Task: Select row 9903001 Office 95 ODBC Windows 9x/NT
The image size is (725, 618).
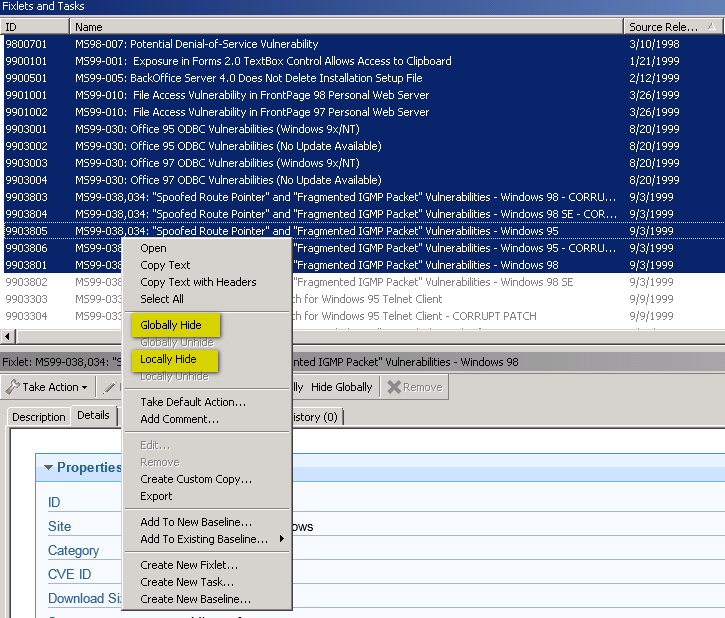Action: point(362,129)
